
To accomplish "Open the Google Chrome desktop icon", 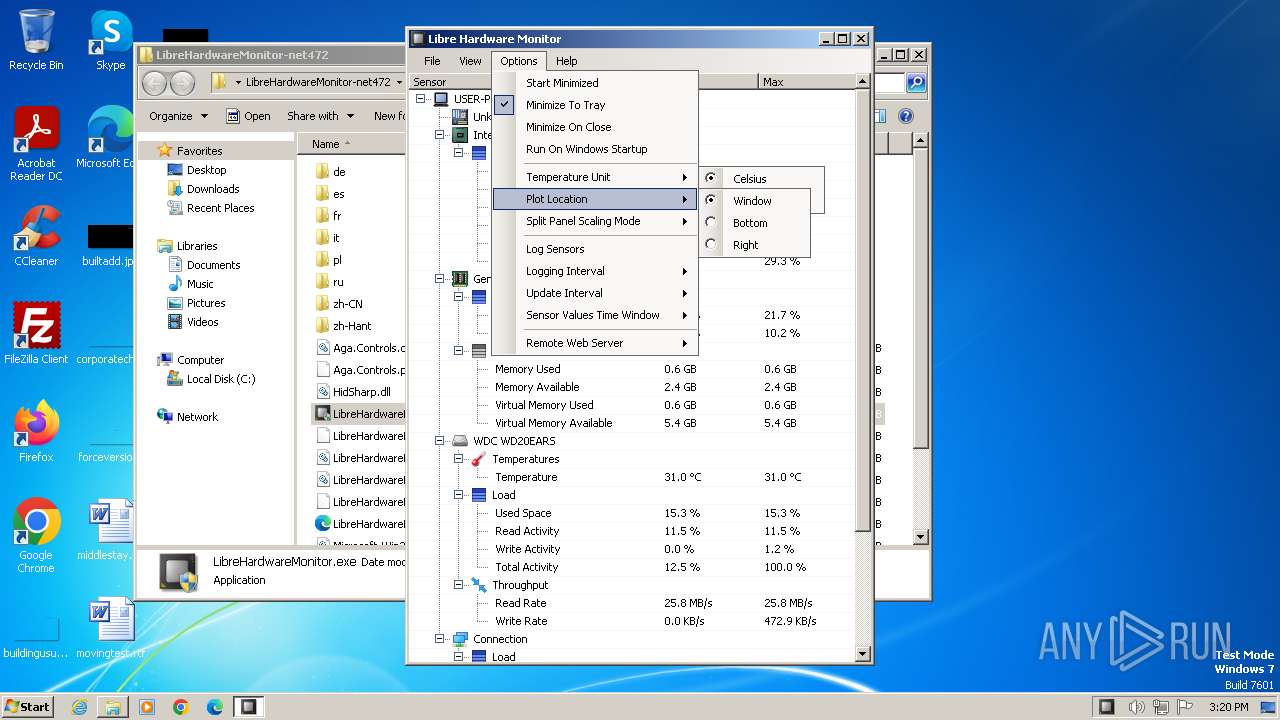I will click(36, 536).
